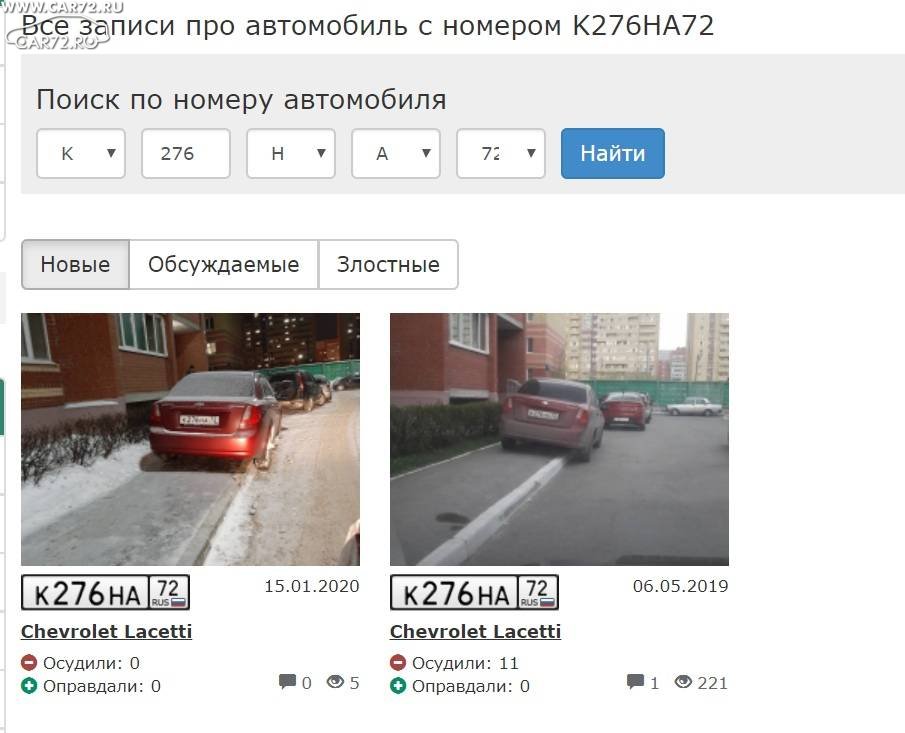Expand the third letter dropdown showing А
This screenshot has height=733, width=905.
(x=396, y=154)
